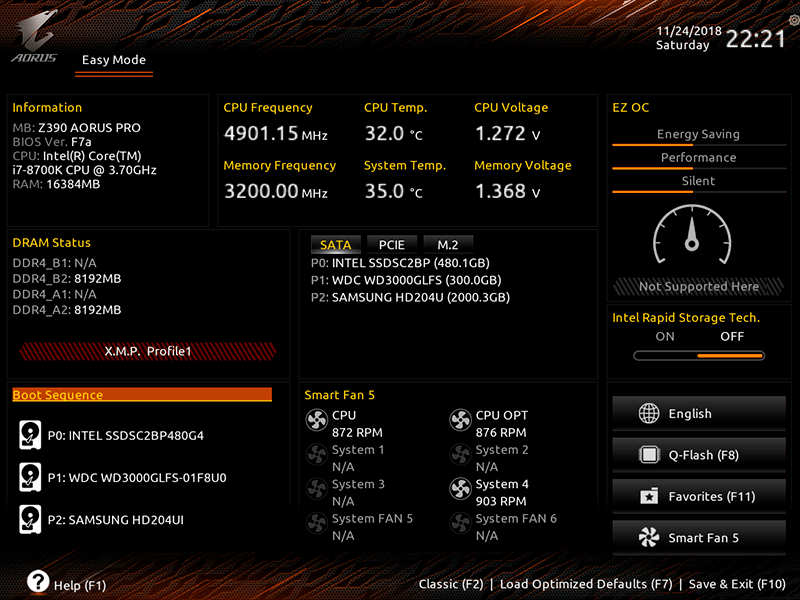Click the P0 INTEL SSD drive icon
The width and height of the screenshot is (800, 600).
[x=30, y=435]
